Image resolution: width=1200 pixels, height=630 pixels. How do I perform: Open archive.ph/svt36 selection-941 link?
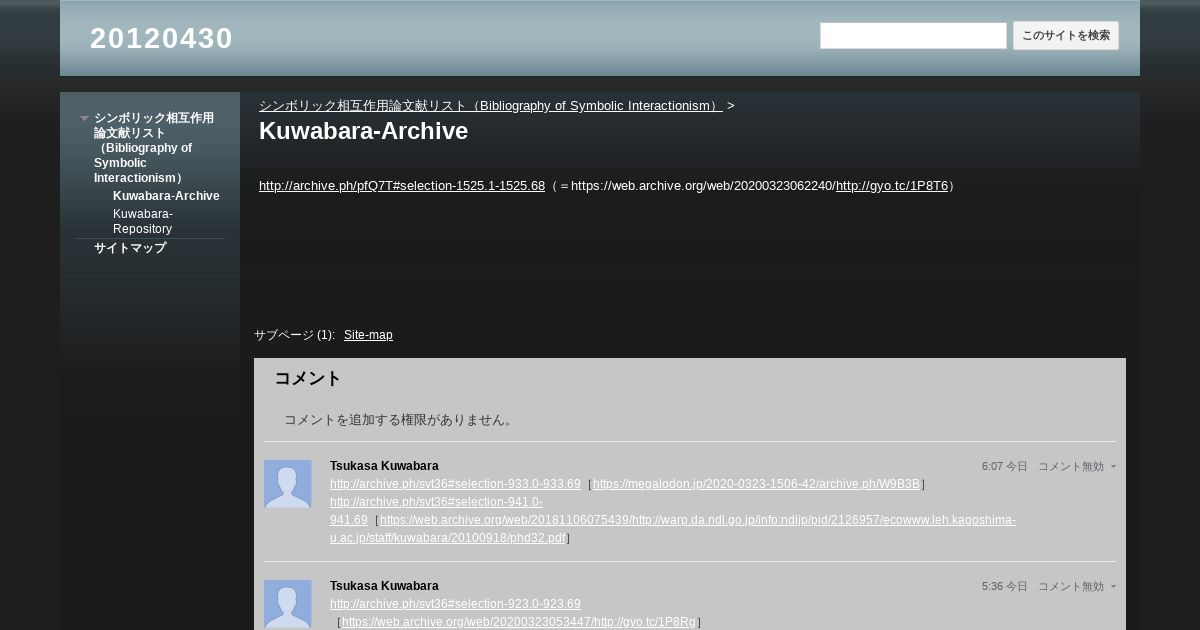click(437, 511)
